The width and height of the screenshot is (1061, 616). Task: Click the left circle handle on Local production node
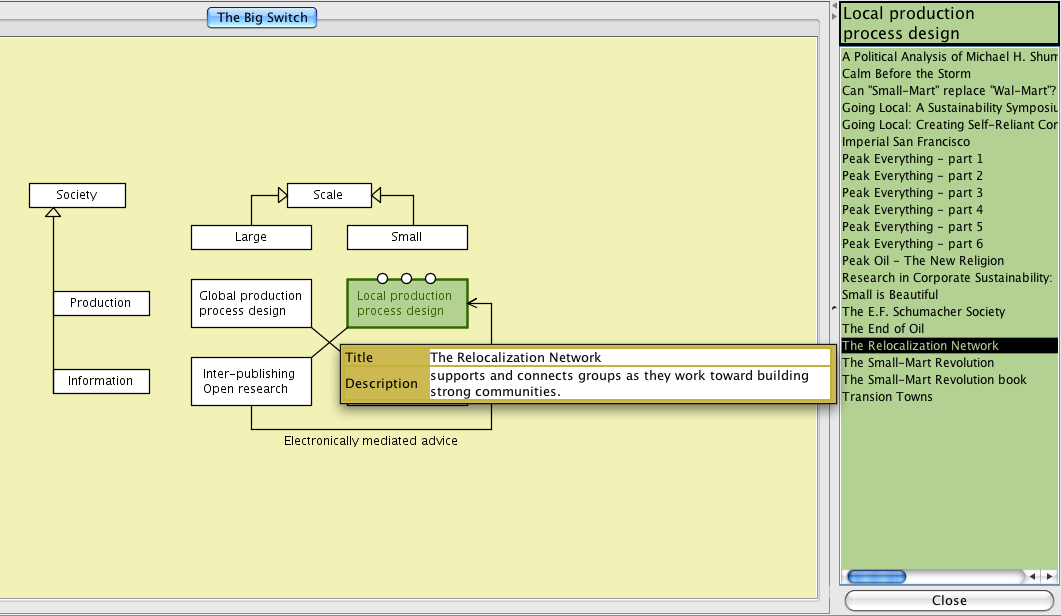point(382,278)
